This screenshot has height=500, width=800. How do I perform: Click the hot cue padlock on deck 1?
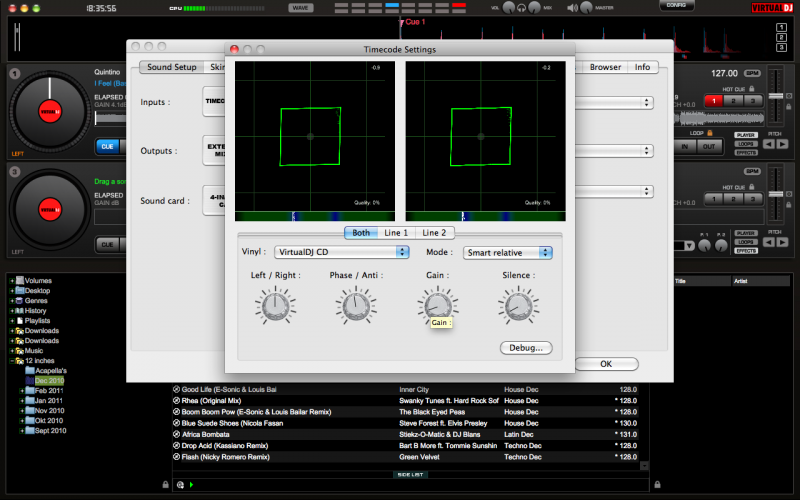[x=751, y=89]
